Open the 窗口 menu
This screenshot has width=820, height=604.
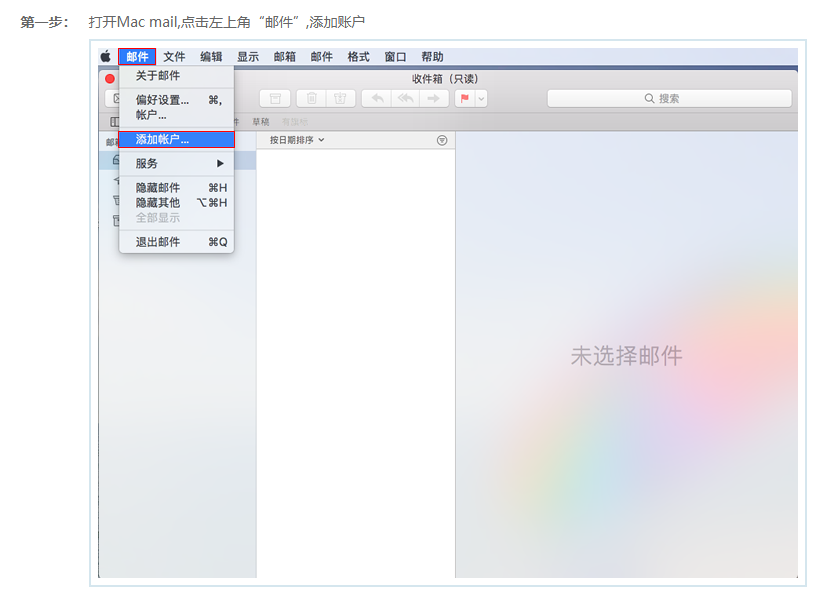[x=395, y=56]
